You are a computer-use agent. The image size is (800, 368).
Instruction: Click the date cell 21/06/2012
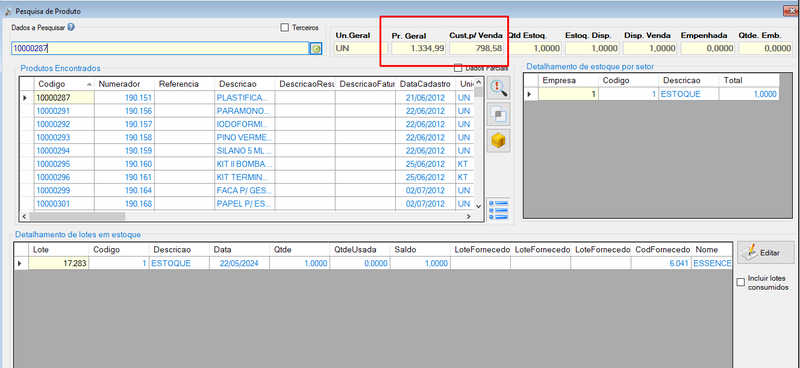tap(426, 97)
